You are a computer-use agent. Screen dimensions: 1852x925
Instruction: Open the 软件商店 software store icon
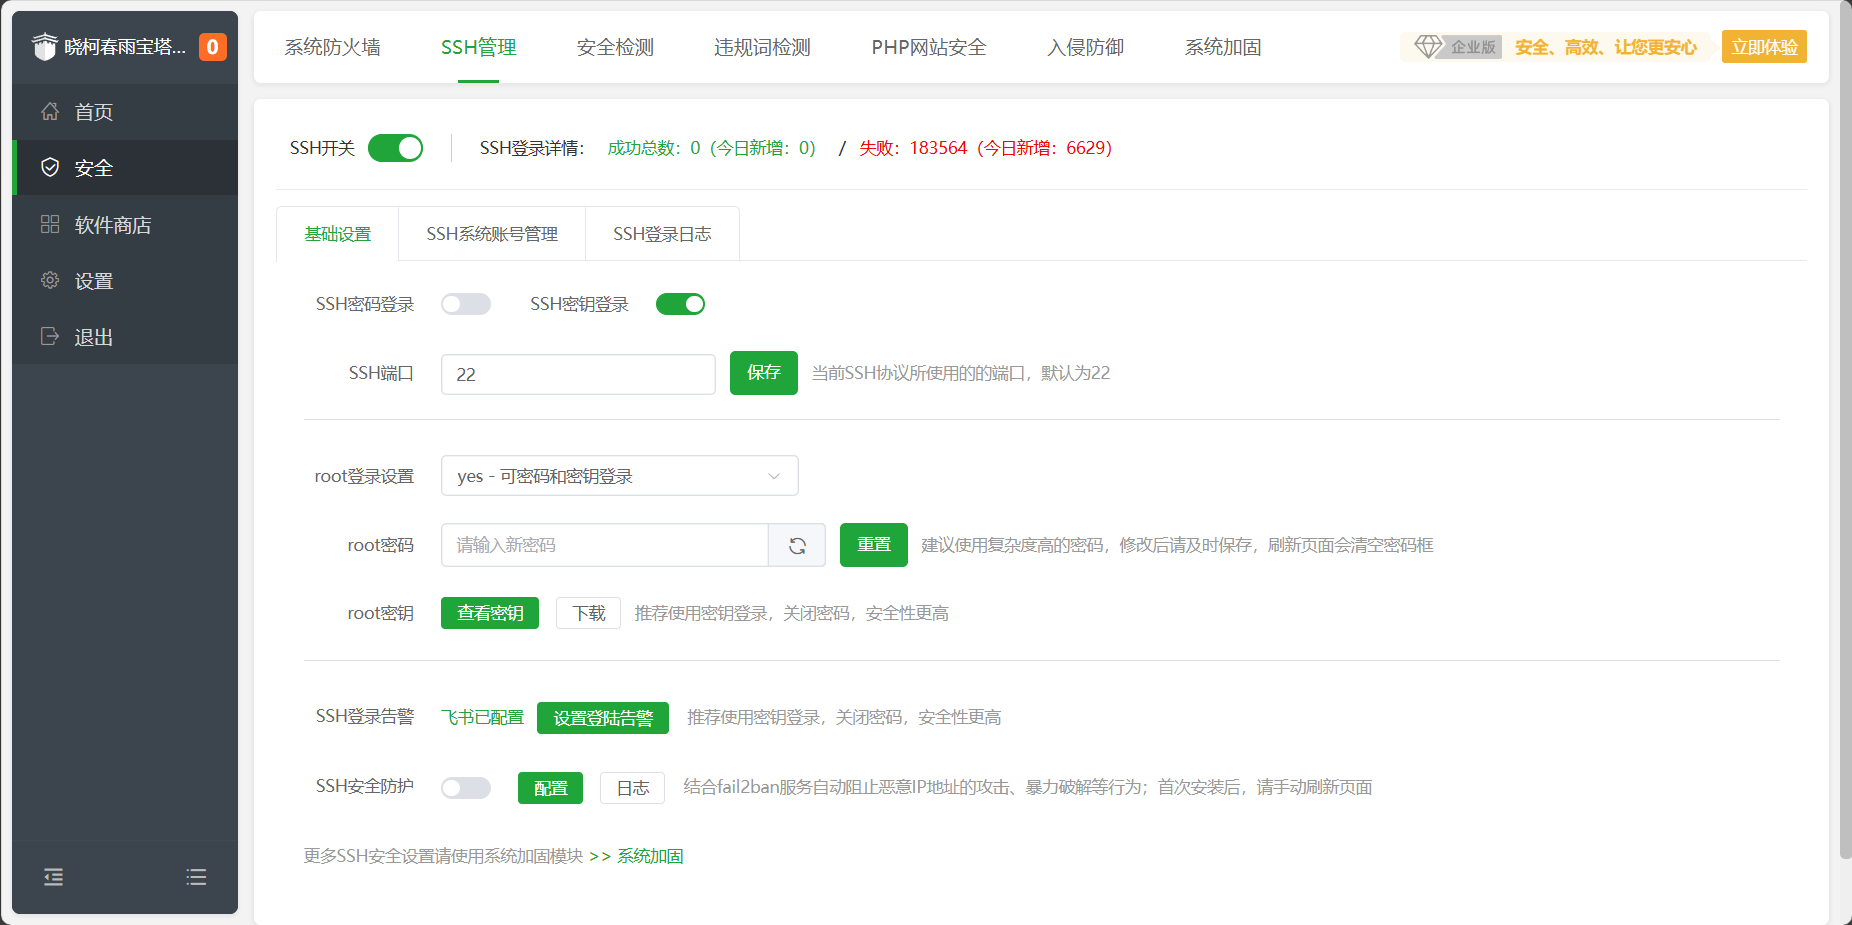pyautogui.click(x=50, y=224)
